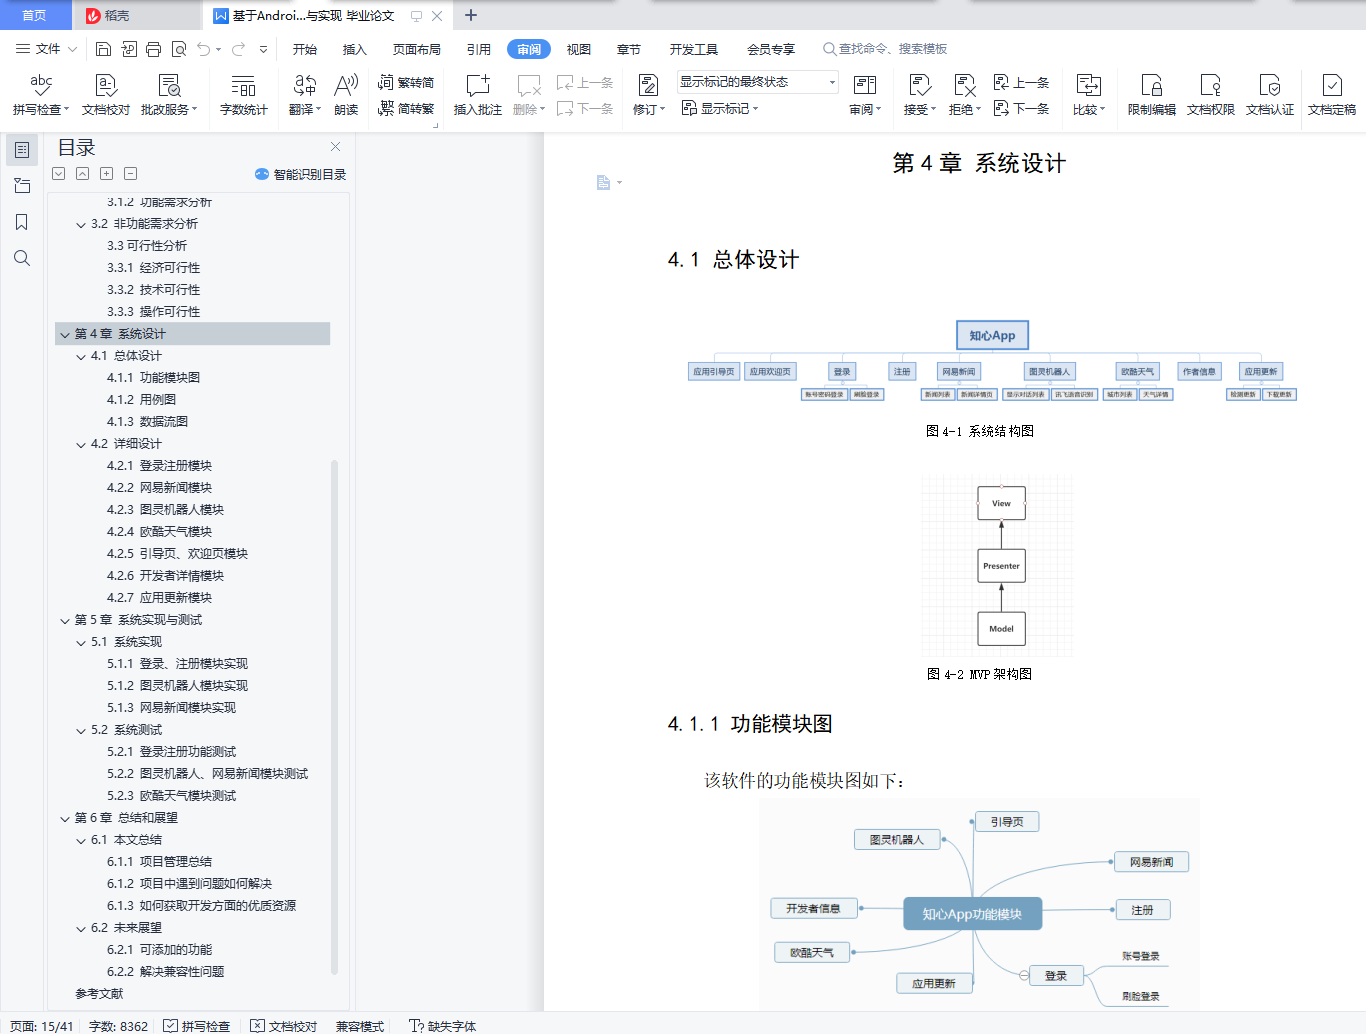Image resolution: width=1366 pixels, height=1034 pixels.
Task: Jump to 参考文献 in outline
Action: point(99,994)
